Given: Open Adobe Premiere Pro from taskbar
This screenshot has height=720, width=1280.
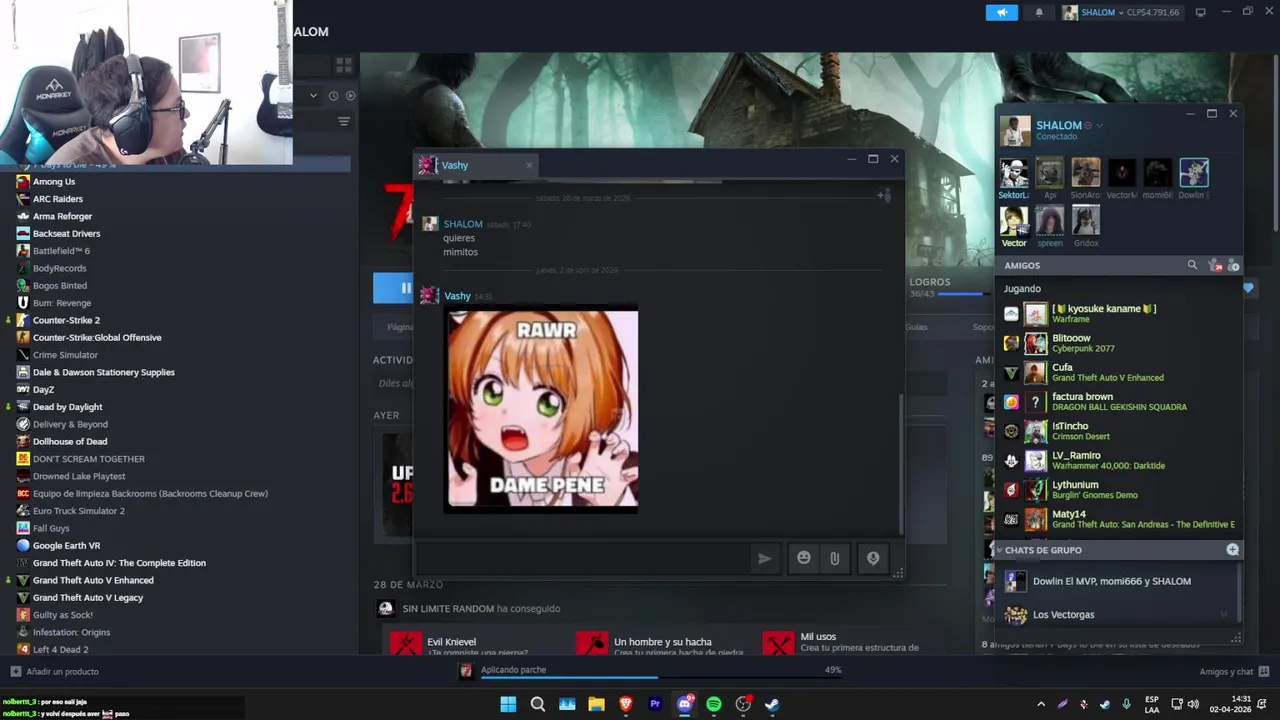Looking at the screenshot, I should 655,704.
